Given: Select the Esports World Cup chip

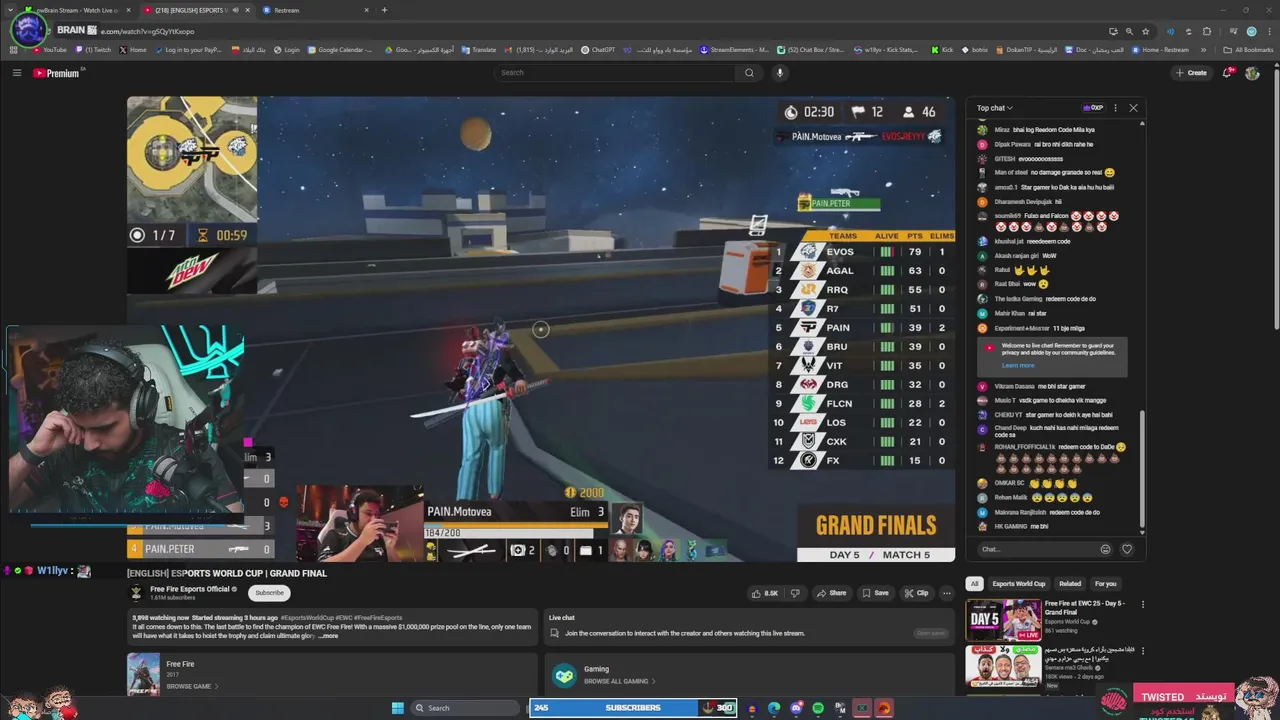Looking at the screenshot, I should (1019, 584).
